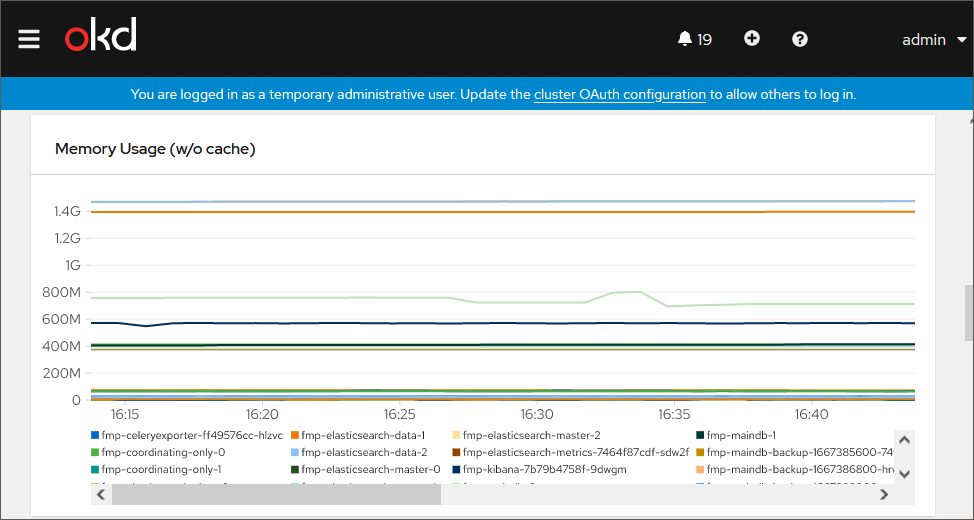Open the hamburger navigation menu
The image size is (974, 520).
(29, 39)
